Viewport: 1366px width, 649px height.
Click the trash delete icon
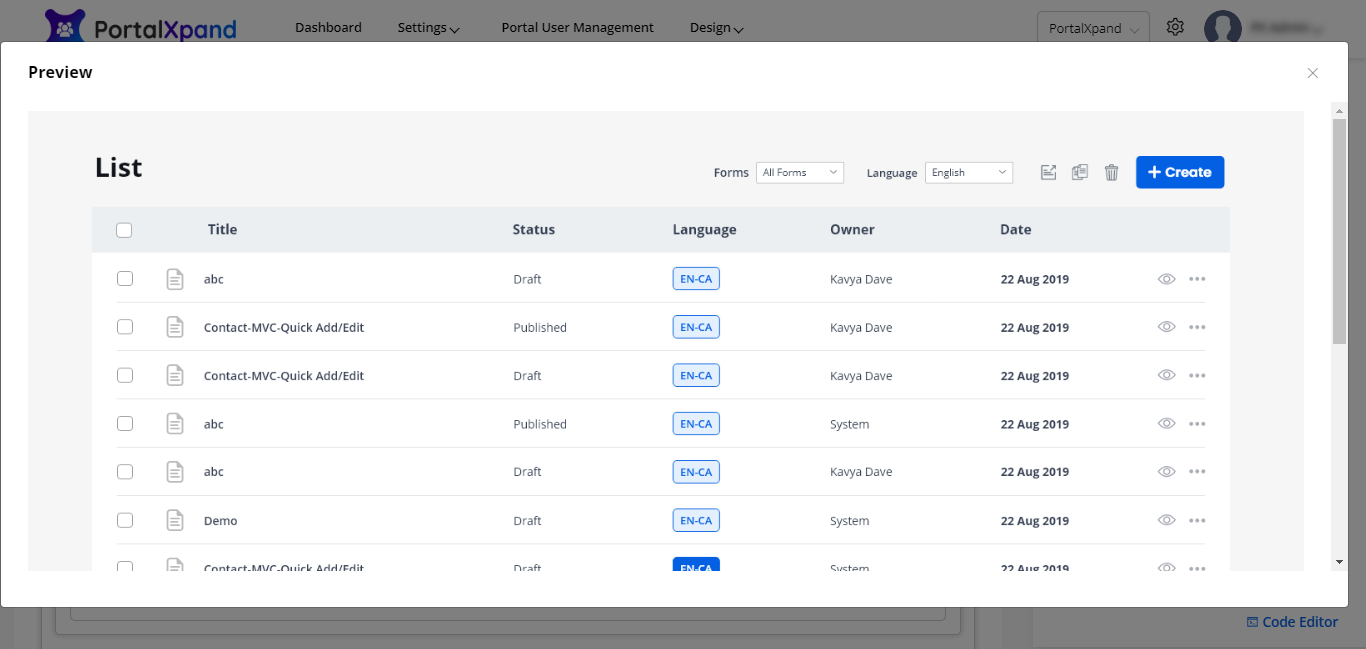[x=1111, y=172]
